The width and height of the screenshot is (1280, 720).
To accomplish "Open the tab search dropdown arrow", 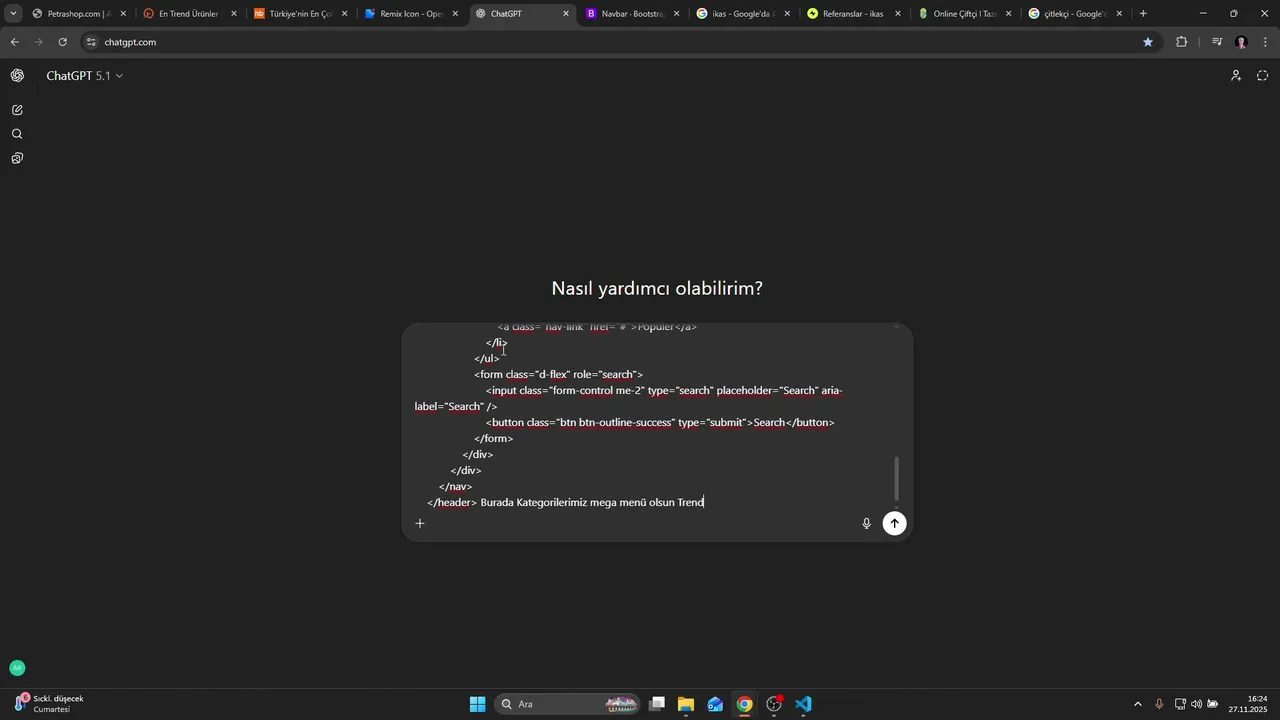I will point(13,14).
